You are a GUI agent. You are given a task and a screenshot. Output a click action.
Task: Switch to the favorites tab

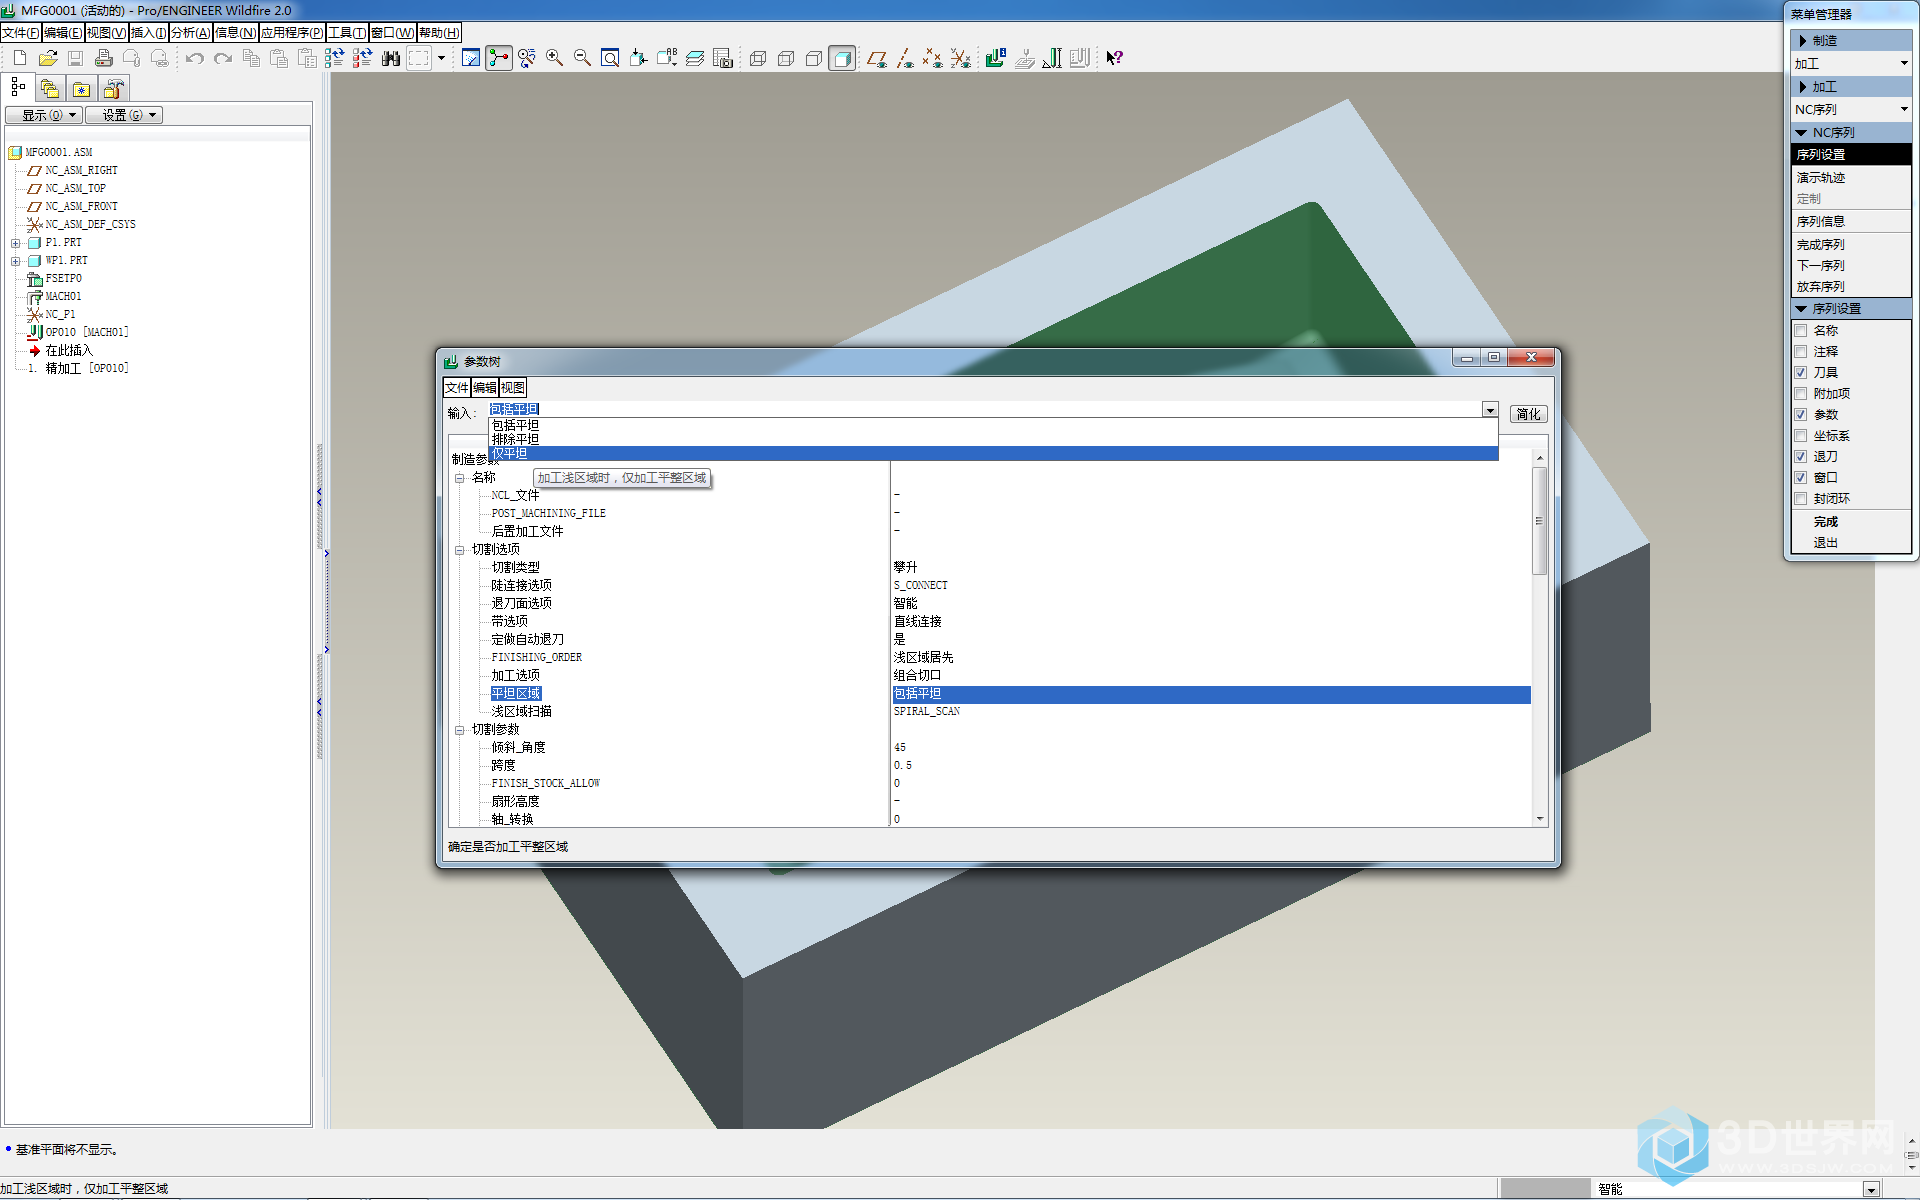(82, 89)
